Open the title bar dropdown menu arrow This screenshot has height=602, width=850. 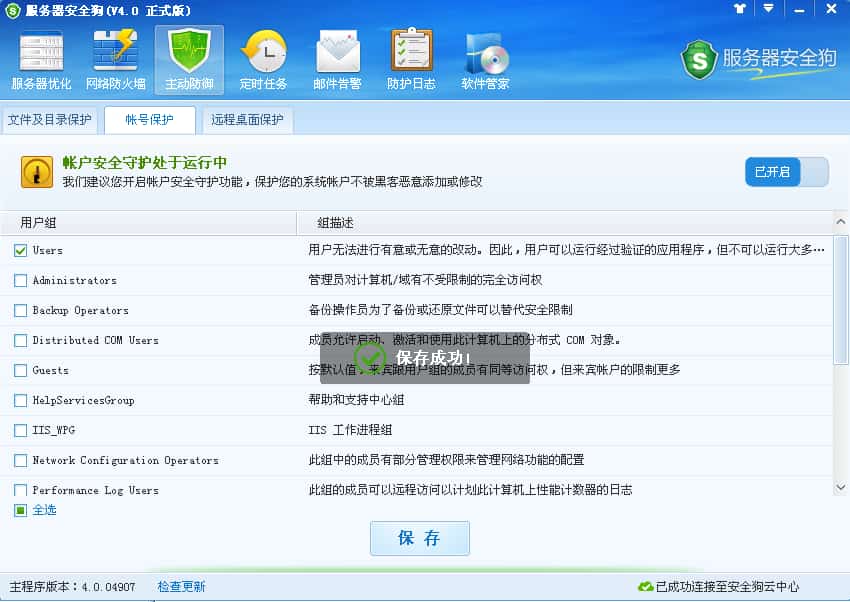(768, 9)
